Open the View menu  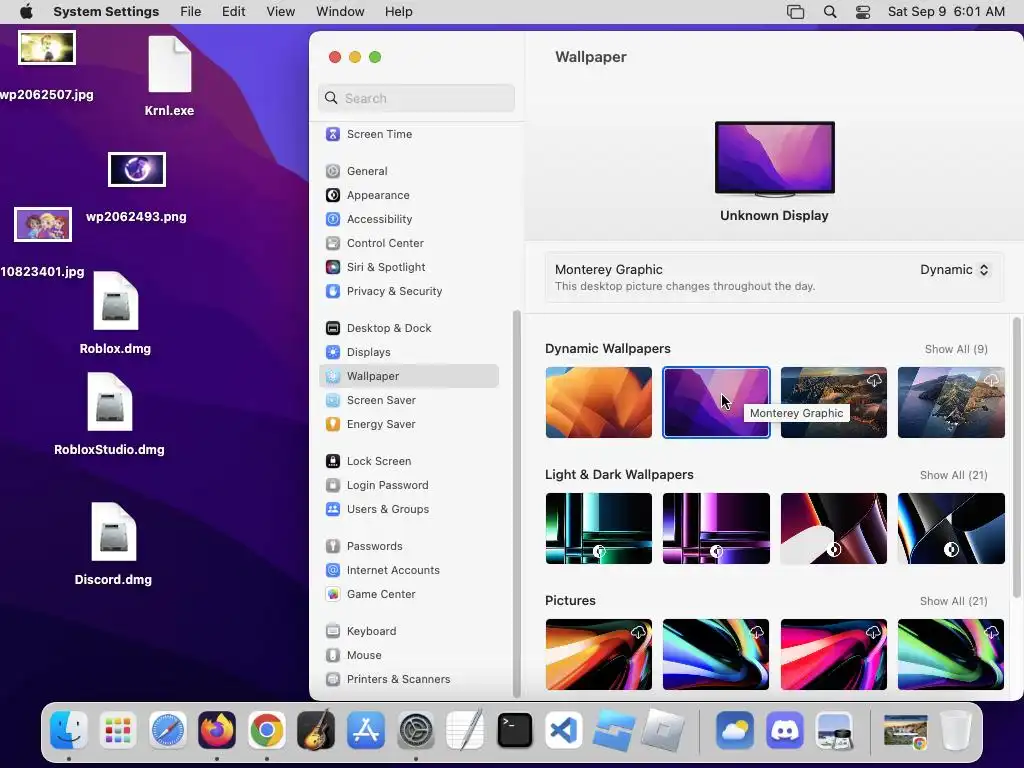(x=280, y=12)
